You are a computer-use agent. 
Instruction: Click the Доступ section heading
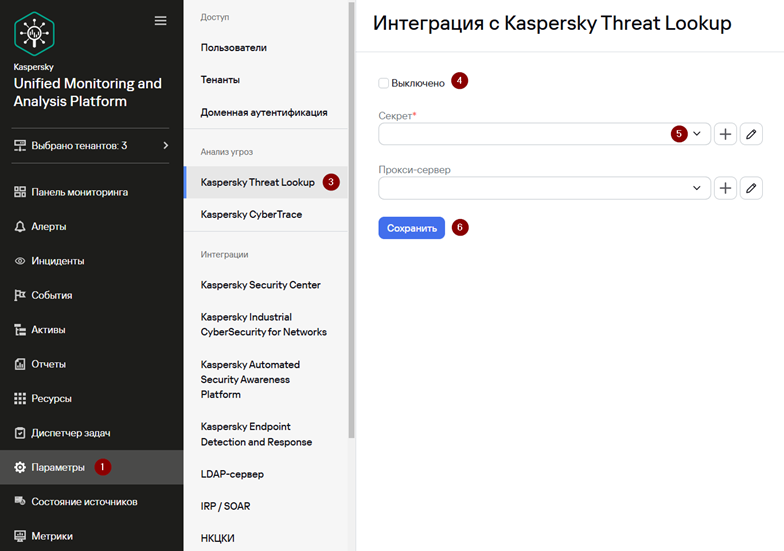[x=215, y=17]
